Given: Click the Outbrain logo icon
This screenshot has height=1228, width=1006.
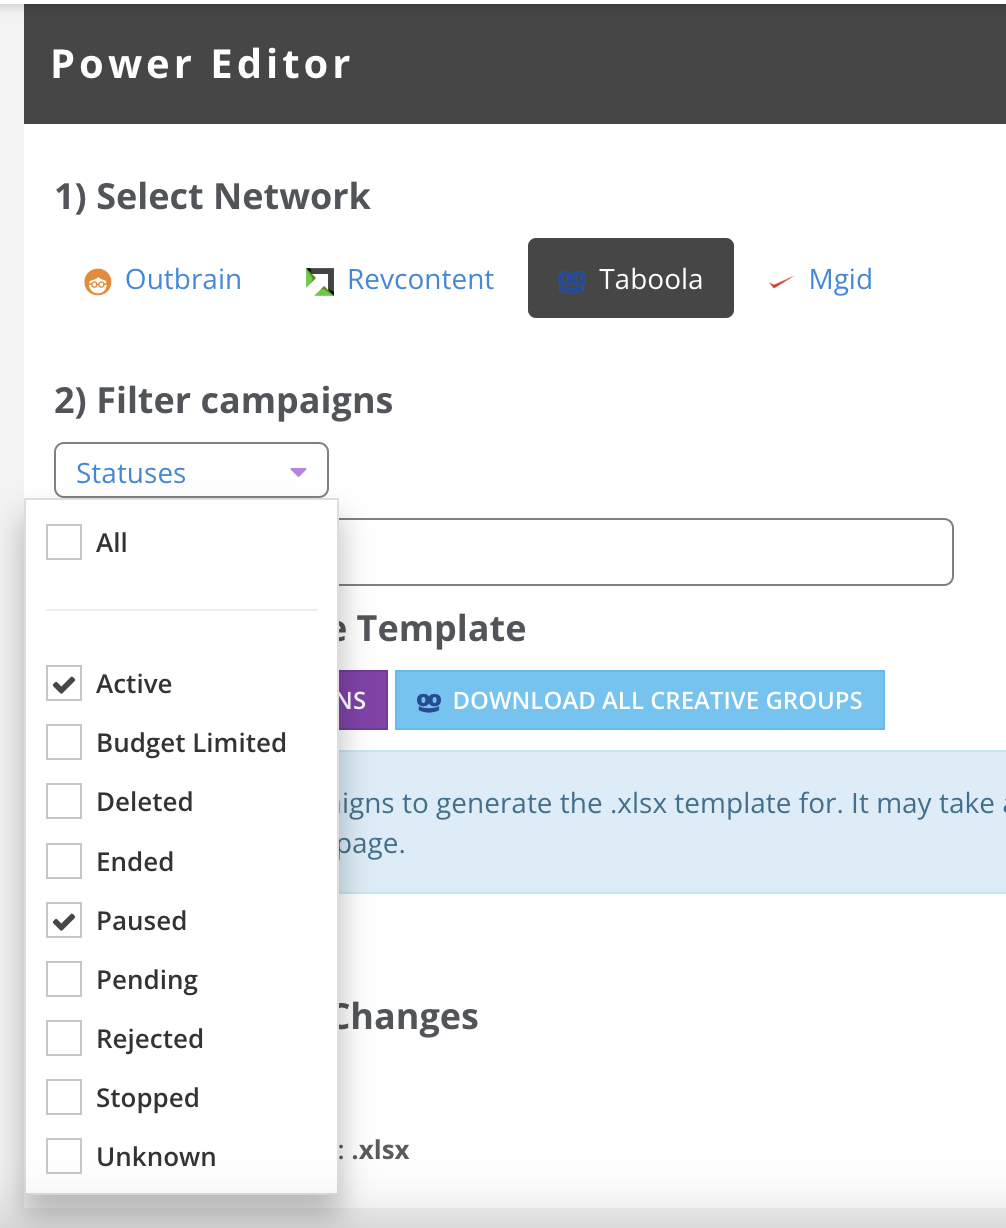Looking at the screenshot, I should click(97, 281).
